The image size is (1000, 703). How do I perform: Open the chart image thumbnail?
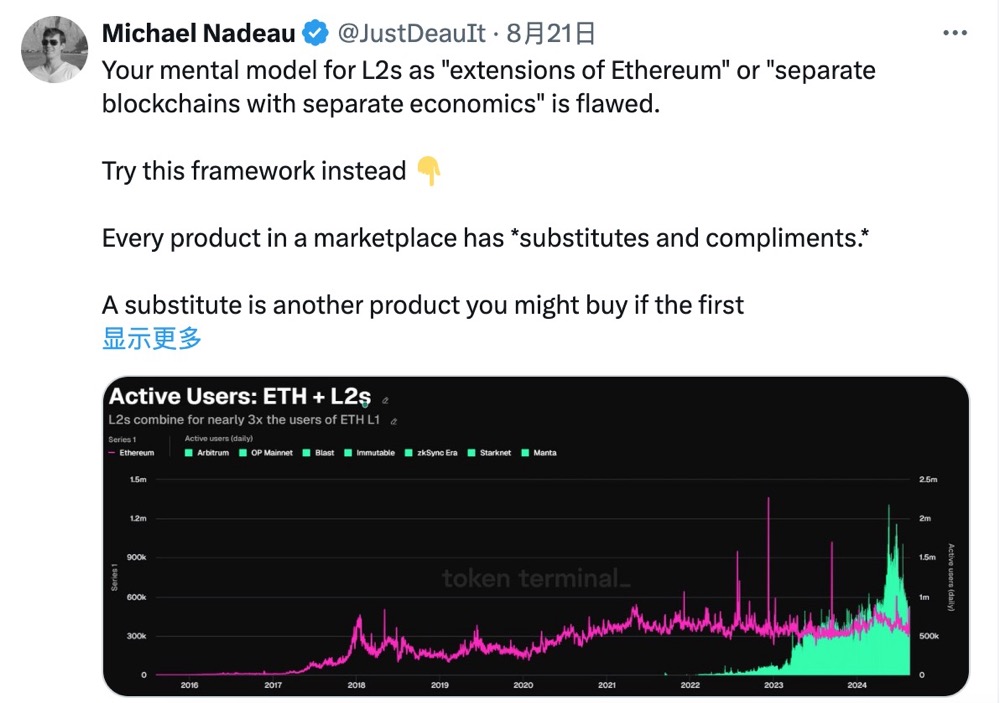[536, 560]
